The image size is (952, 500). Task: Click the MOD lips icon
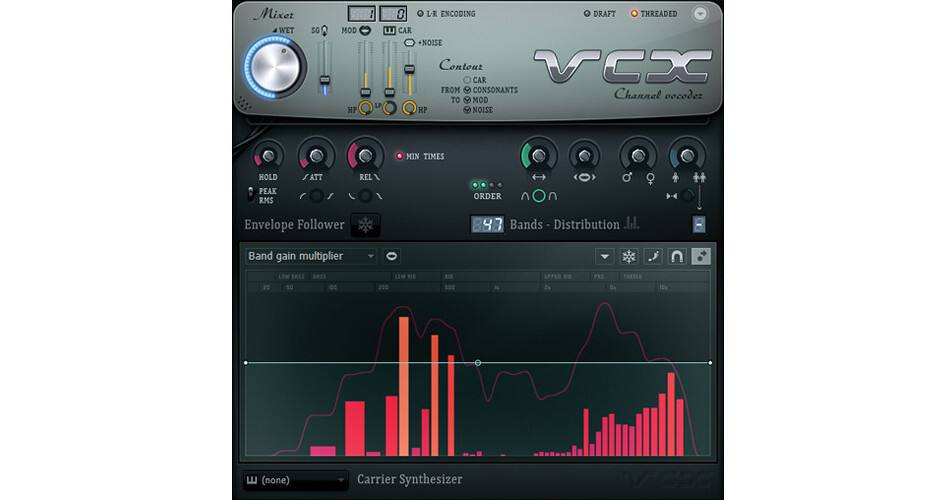(365, 30)
